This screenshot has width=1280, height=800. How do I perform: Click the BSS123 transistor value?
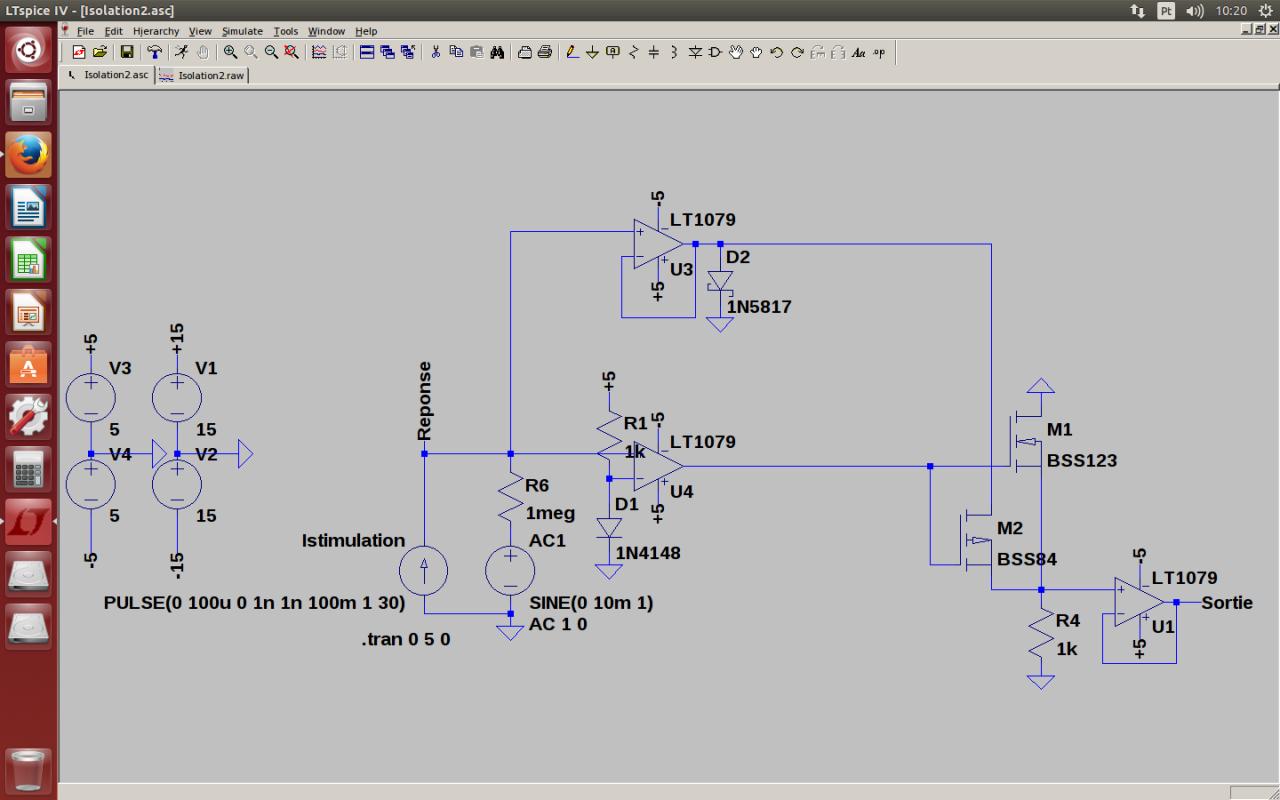(x=1082, y=461)
